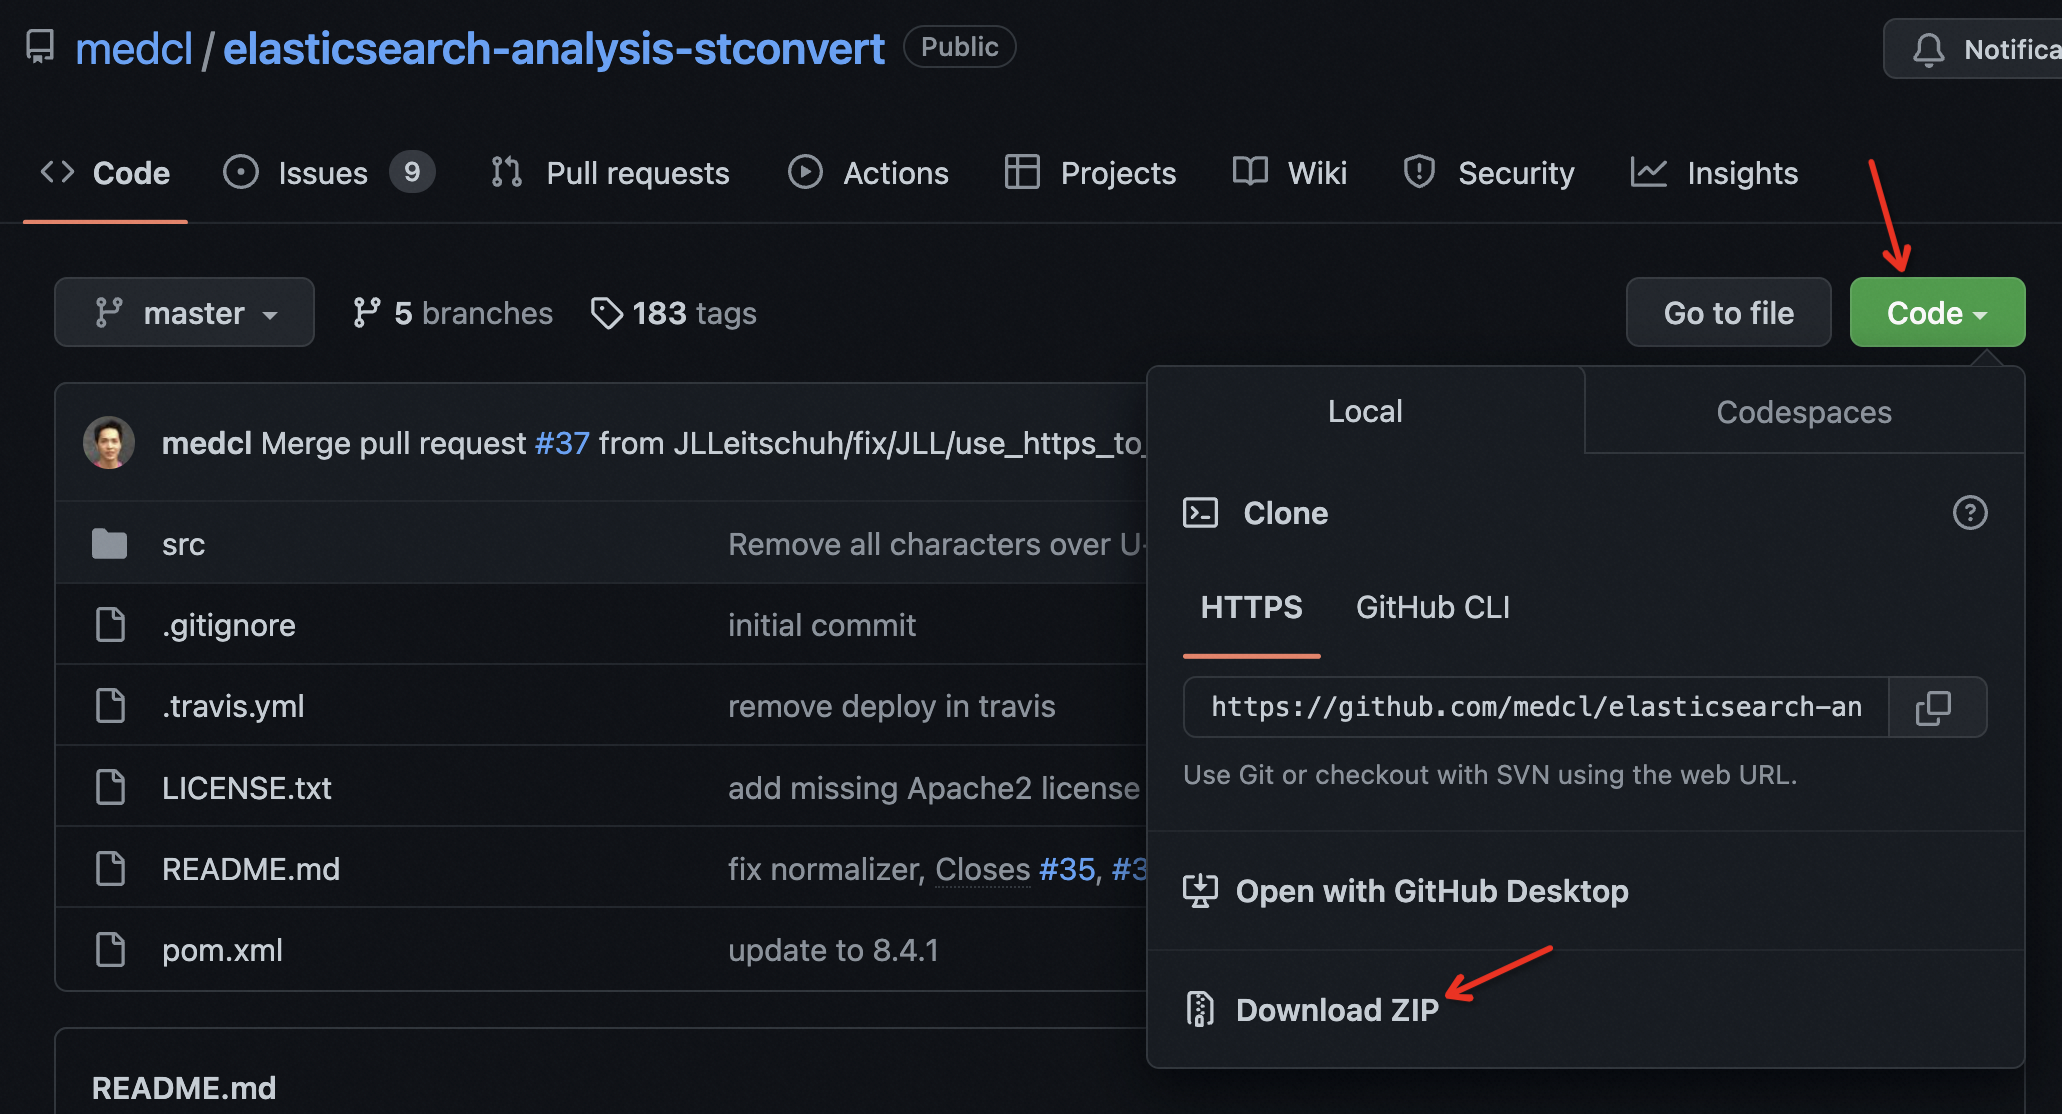This screenshot has height=1114, width=2062.
Task: Open the medcl owner profile link
Action: click(134, 48)
